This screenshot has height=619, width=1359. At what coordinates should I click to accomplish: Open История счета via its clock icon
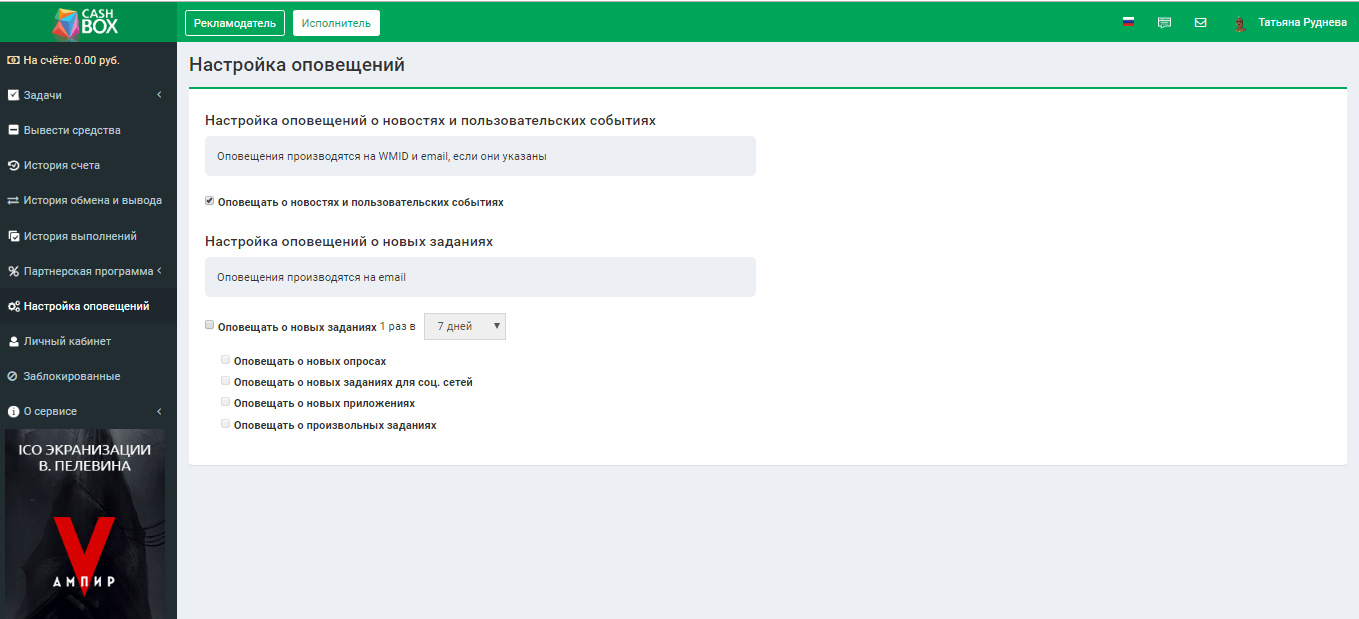click(x=13, y=164)
